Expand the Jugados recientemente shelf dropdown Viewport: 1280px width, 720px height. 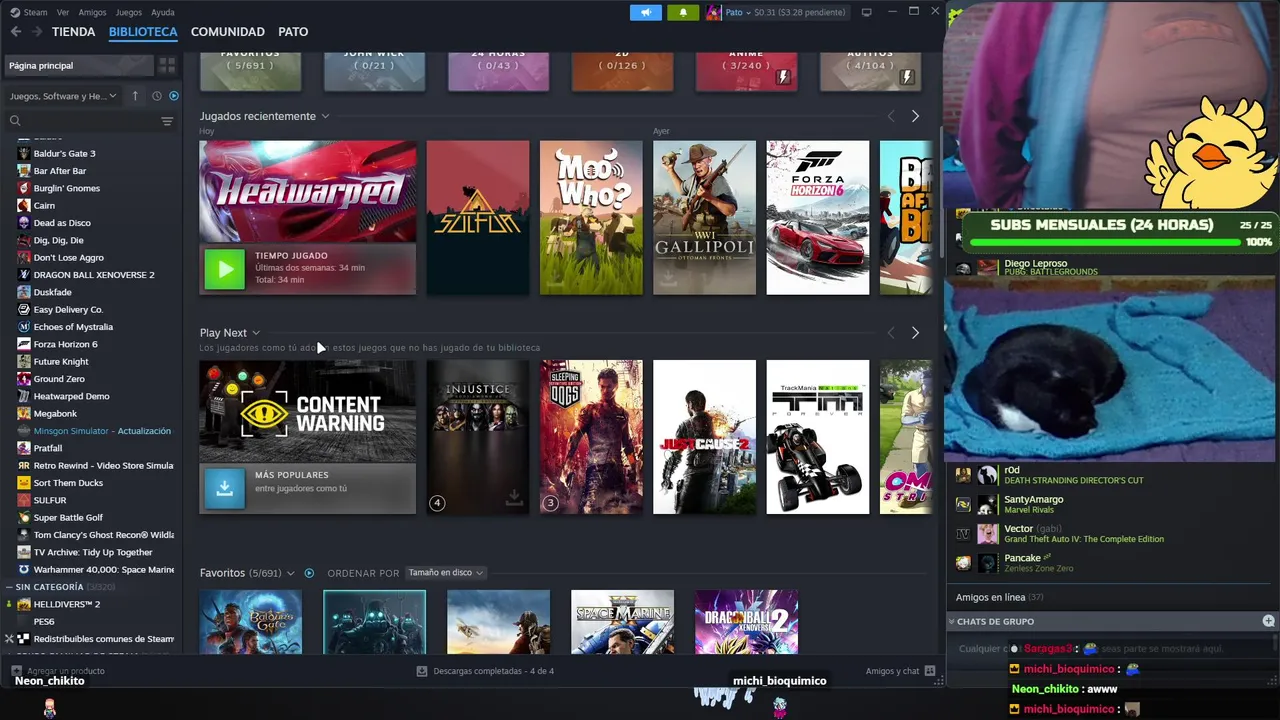click(325, 116)
